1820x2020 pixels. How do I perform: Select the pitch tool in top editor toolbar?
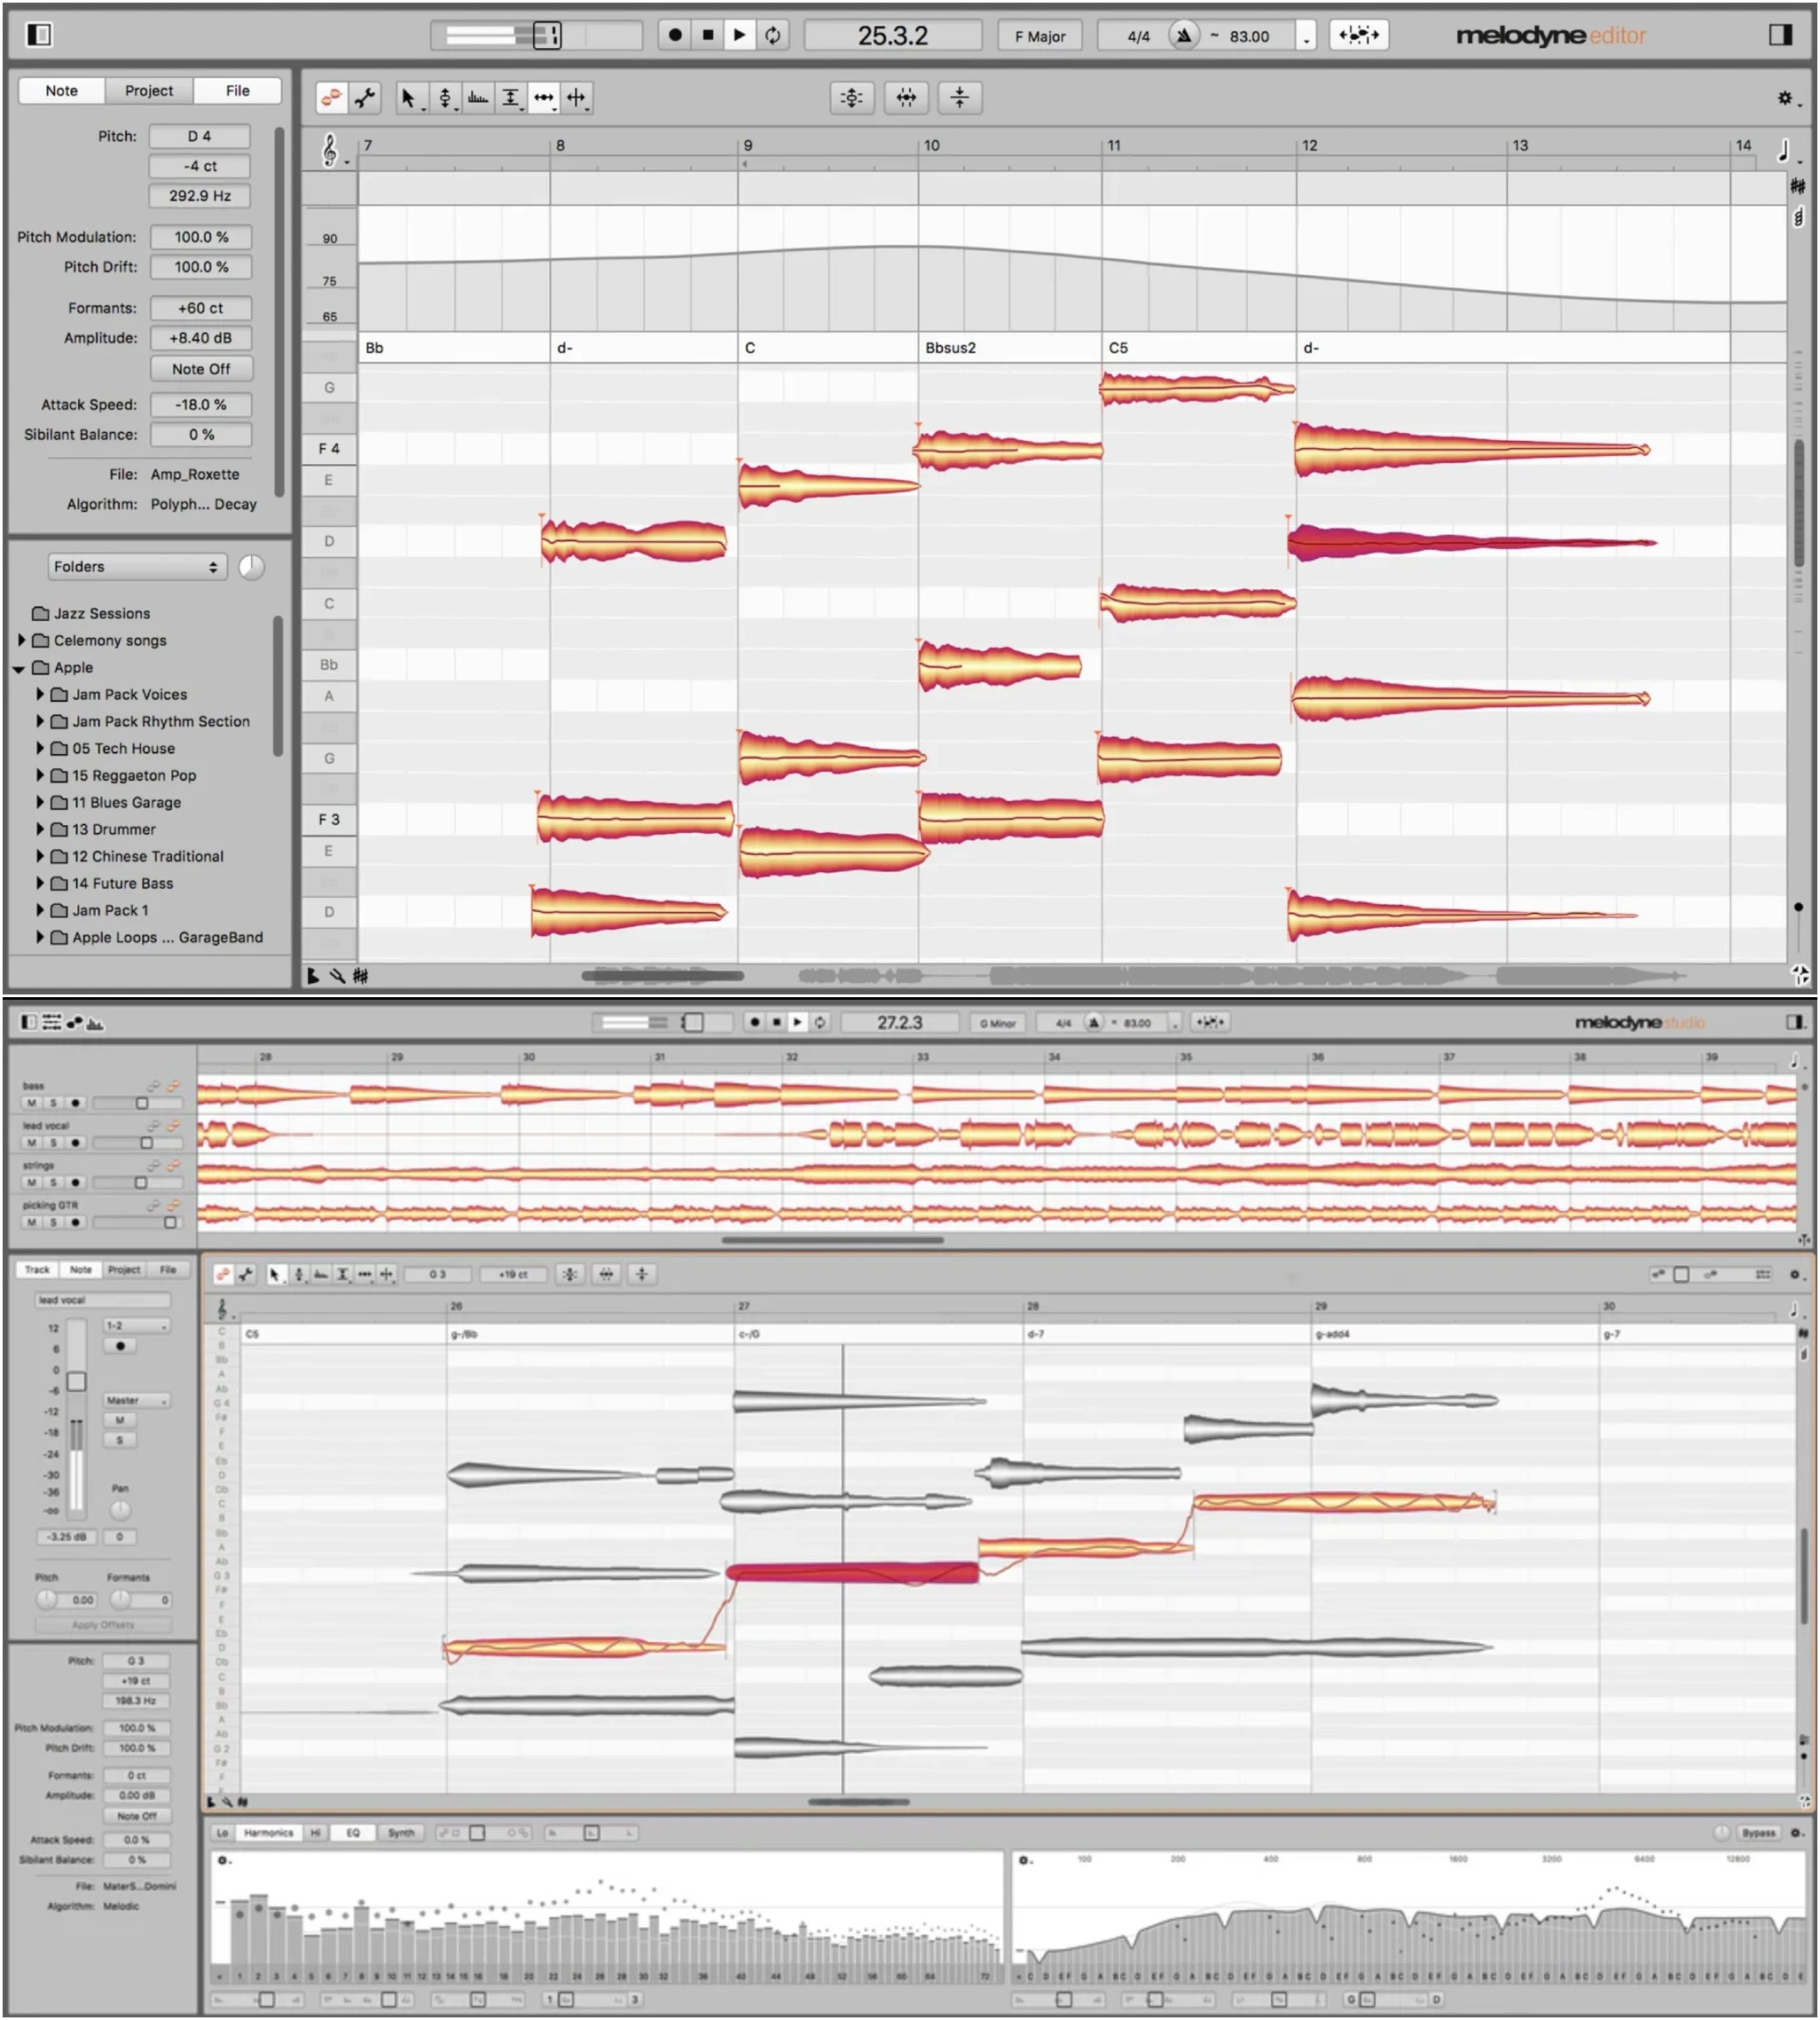445,97
